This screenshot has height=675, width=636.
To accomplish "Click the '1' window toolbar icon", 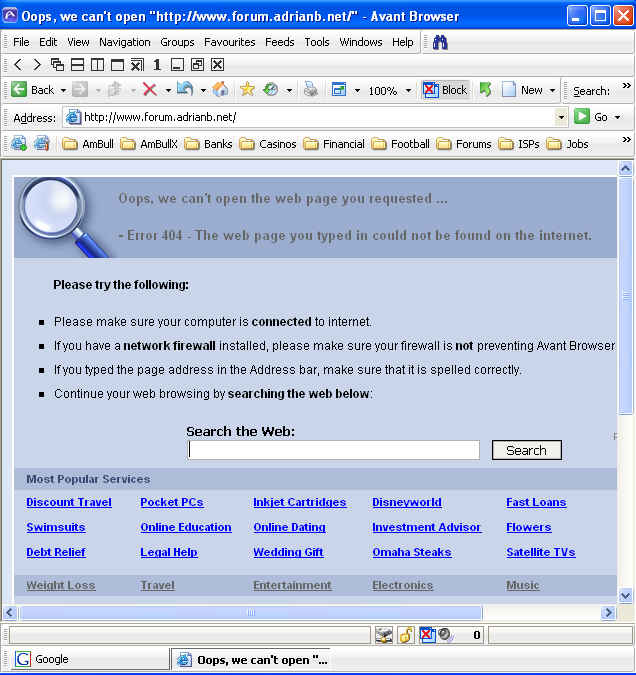I will (157, 65).
